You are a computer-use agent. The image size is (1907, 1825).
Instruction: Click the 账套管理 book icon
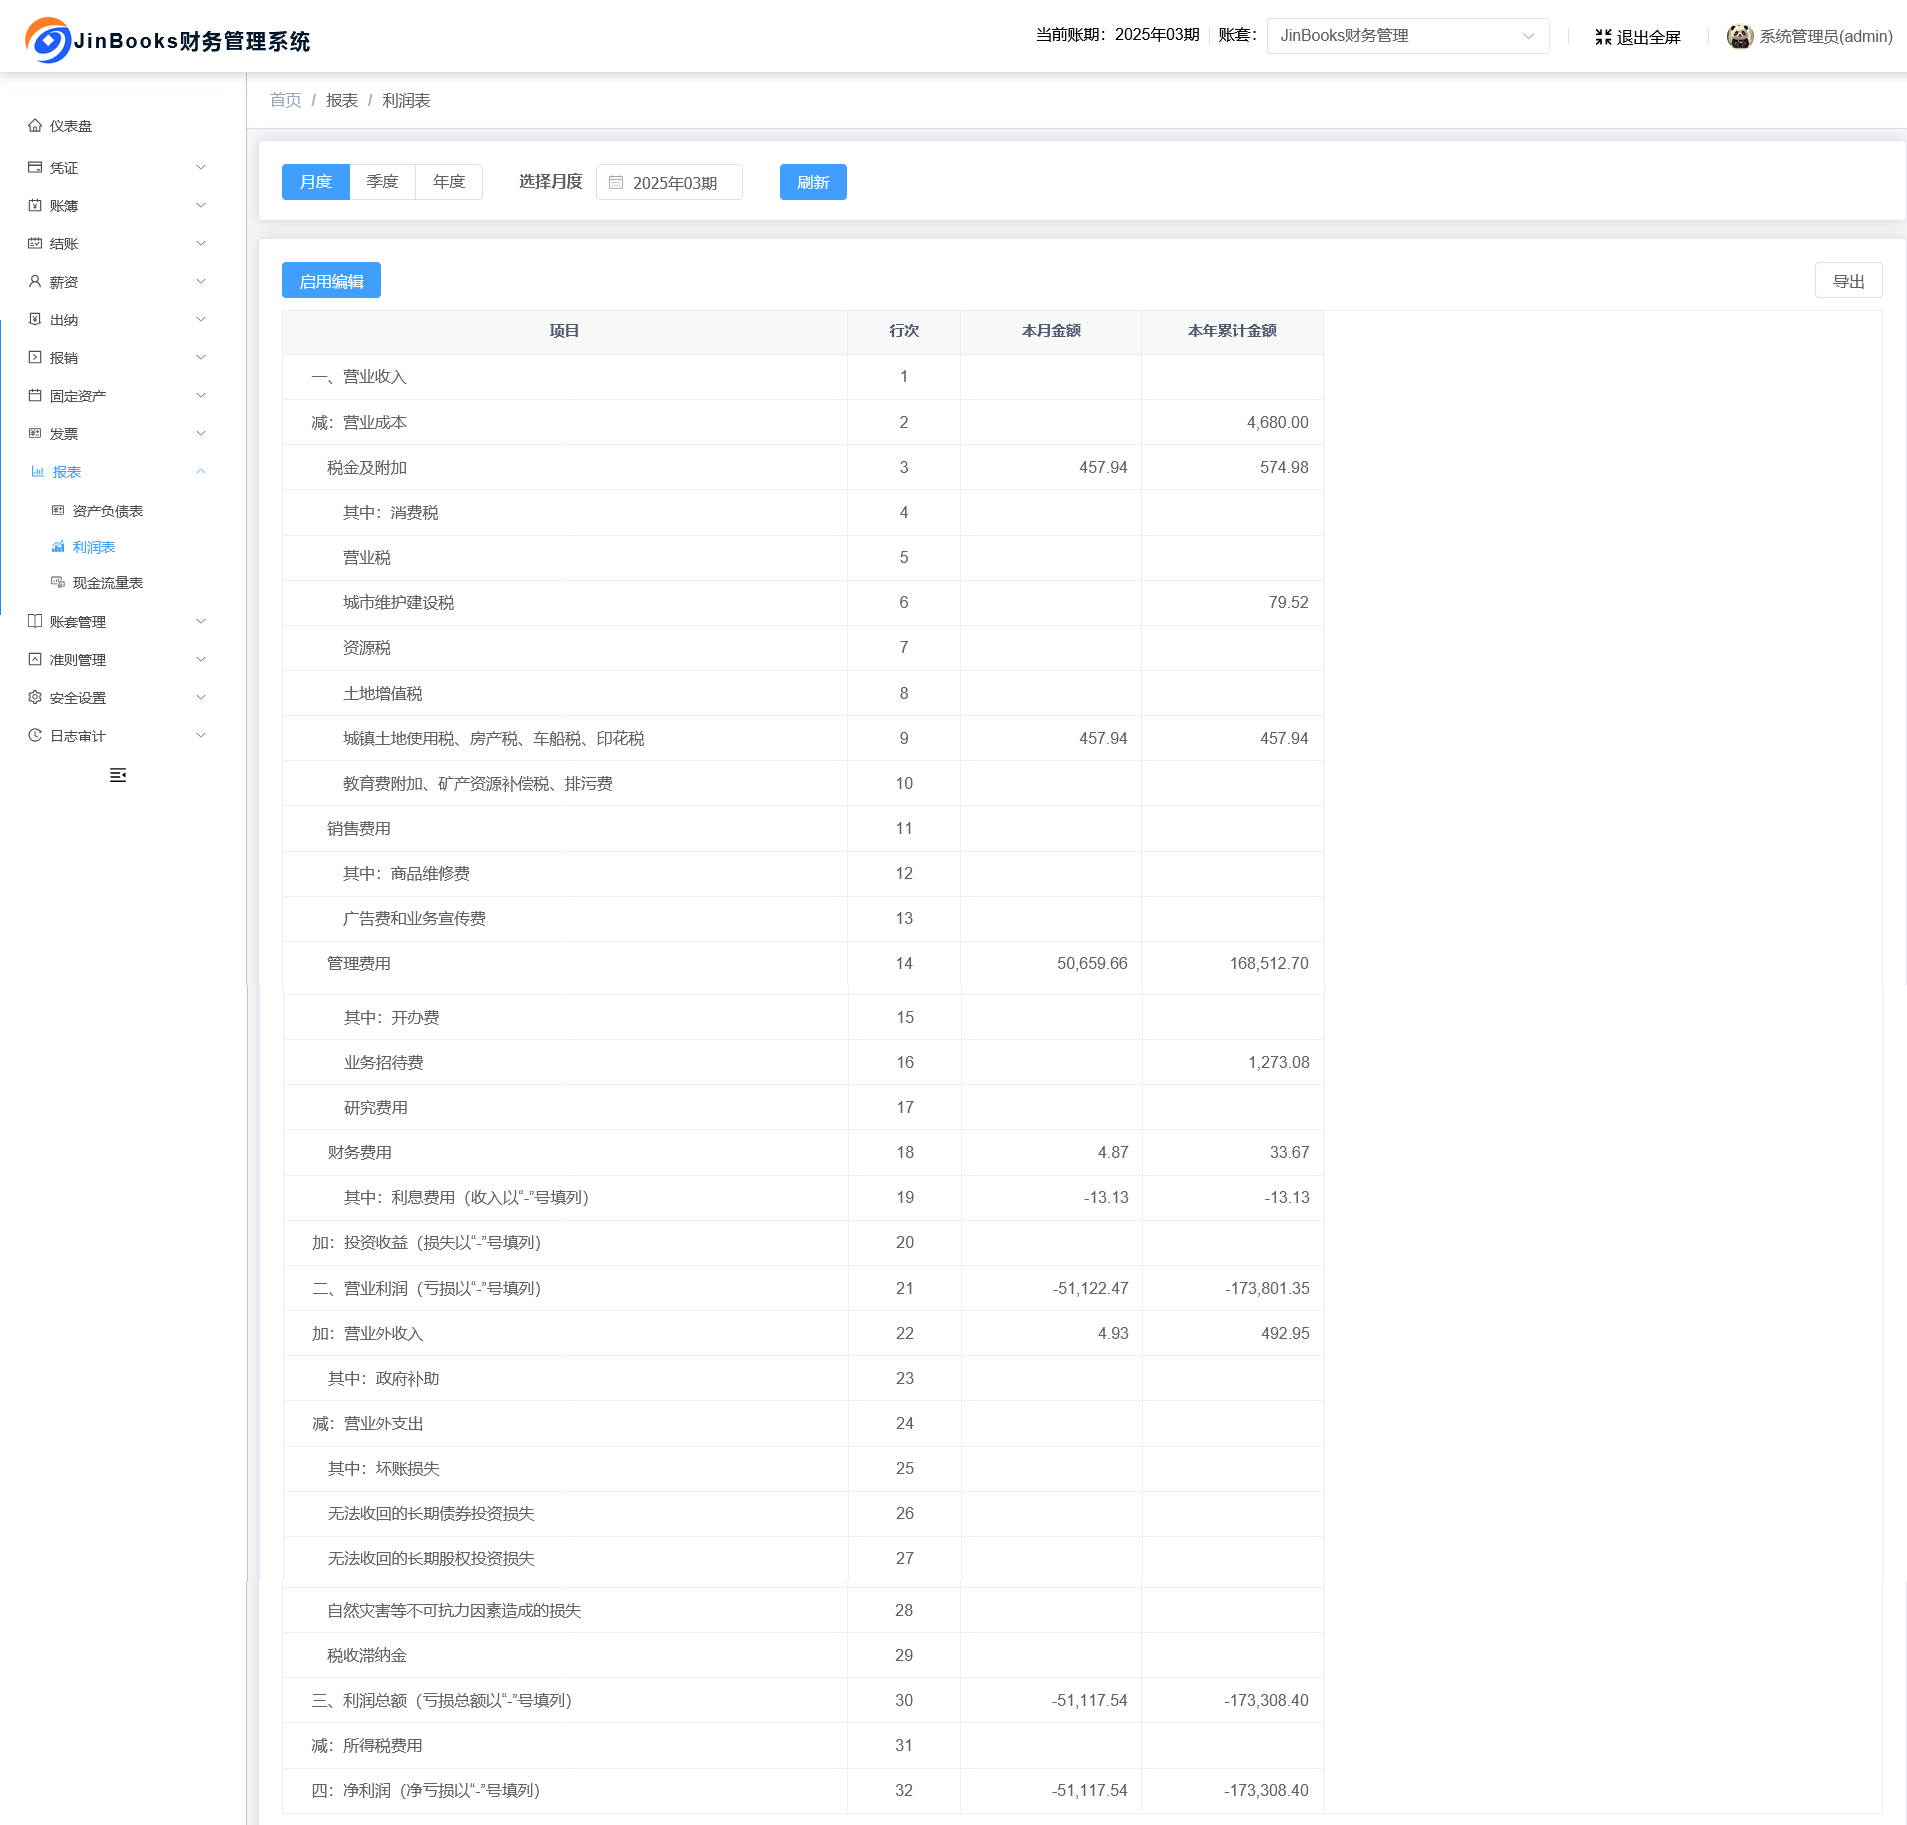[x=35, y=621]
